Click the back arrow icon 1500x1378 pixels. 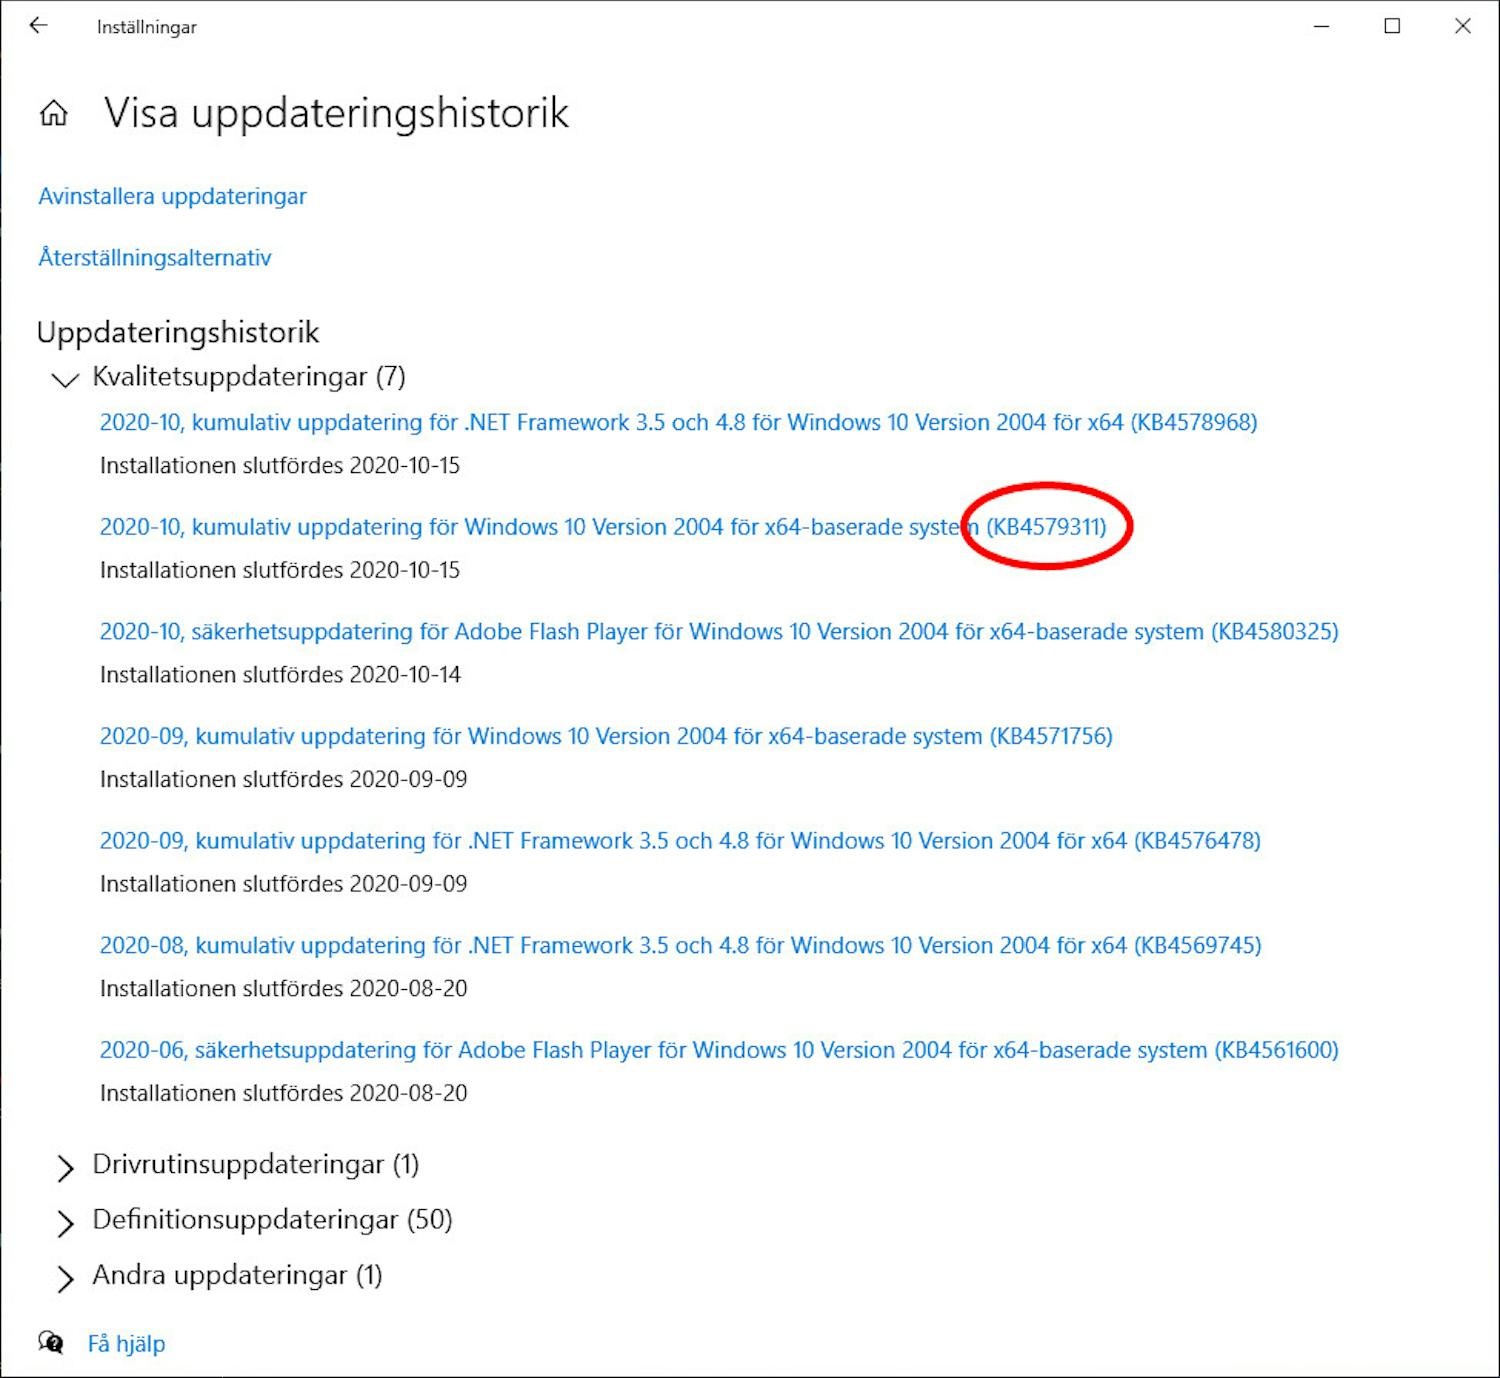tap(38, 26)
